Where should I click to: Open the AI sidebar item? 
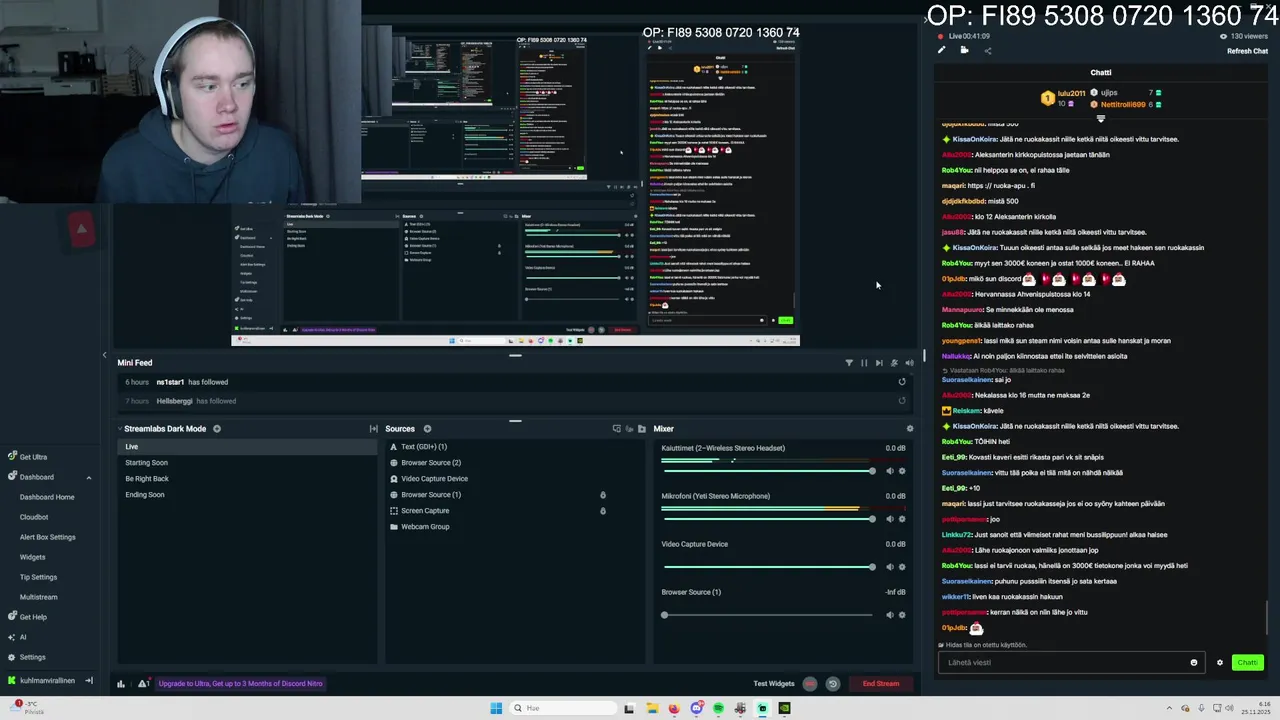tap(17, 637)
